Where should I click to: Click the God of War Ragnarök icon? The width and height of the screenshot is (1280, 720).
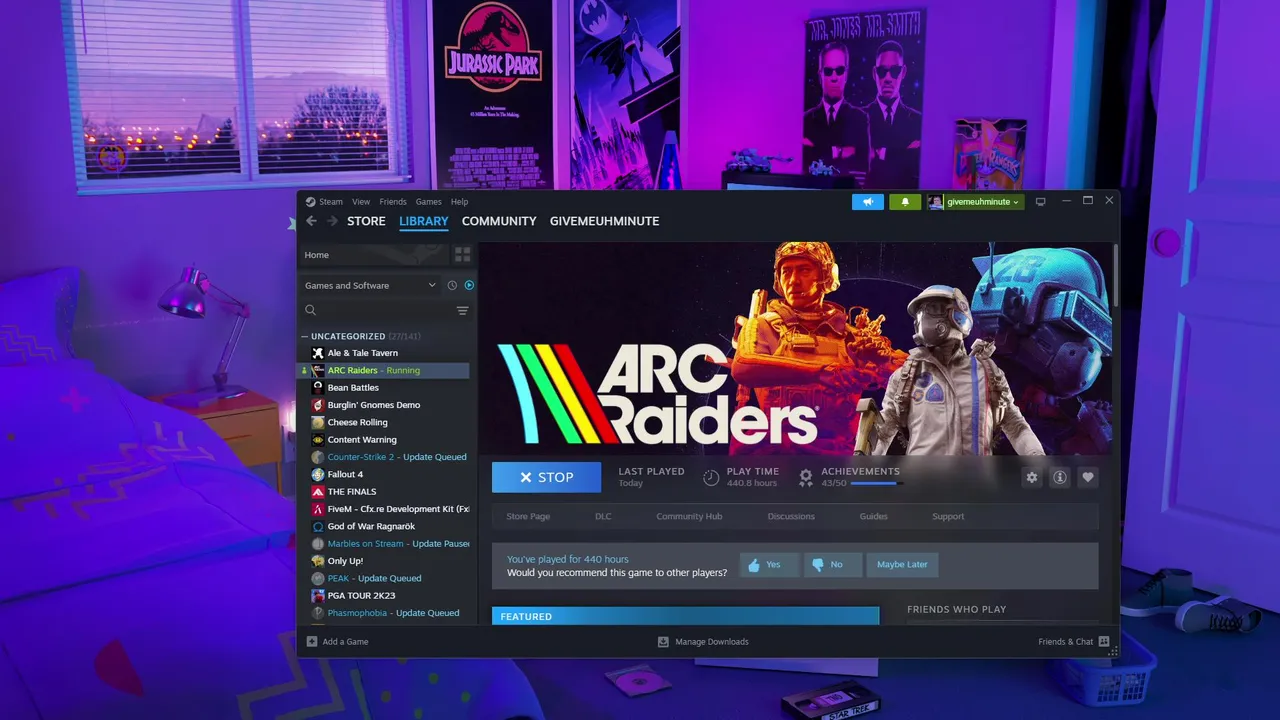tap(318, 526)
